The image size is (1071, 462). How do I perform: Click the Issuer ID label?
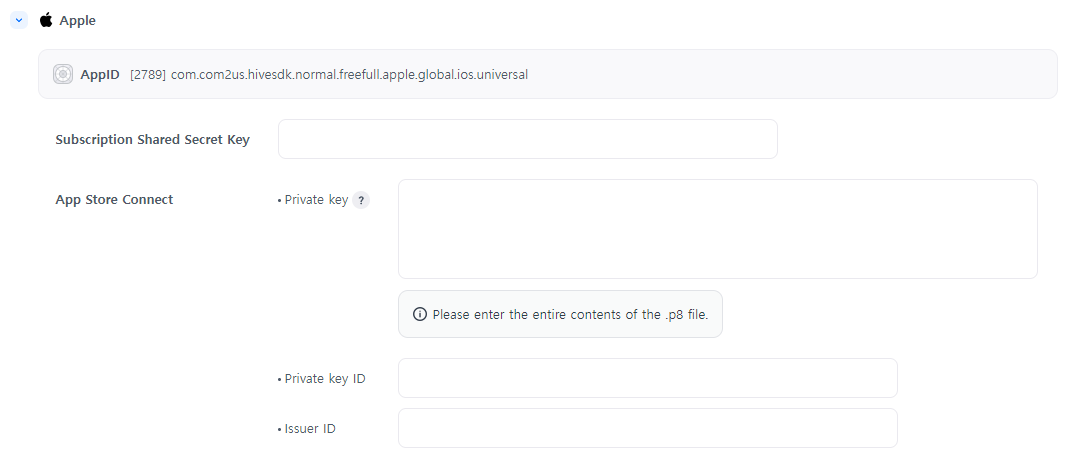[x=309, y=428]
